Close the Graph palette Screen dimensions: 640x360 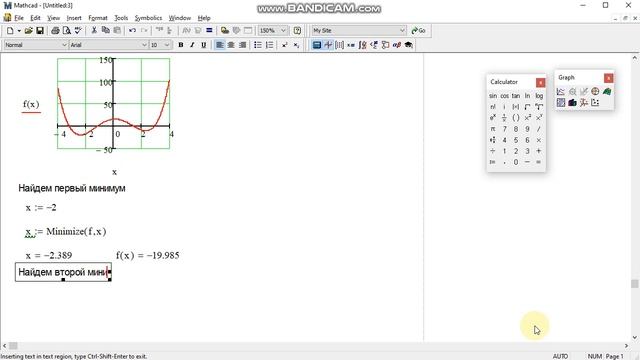coord(608,78)
